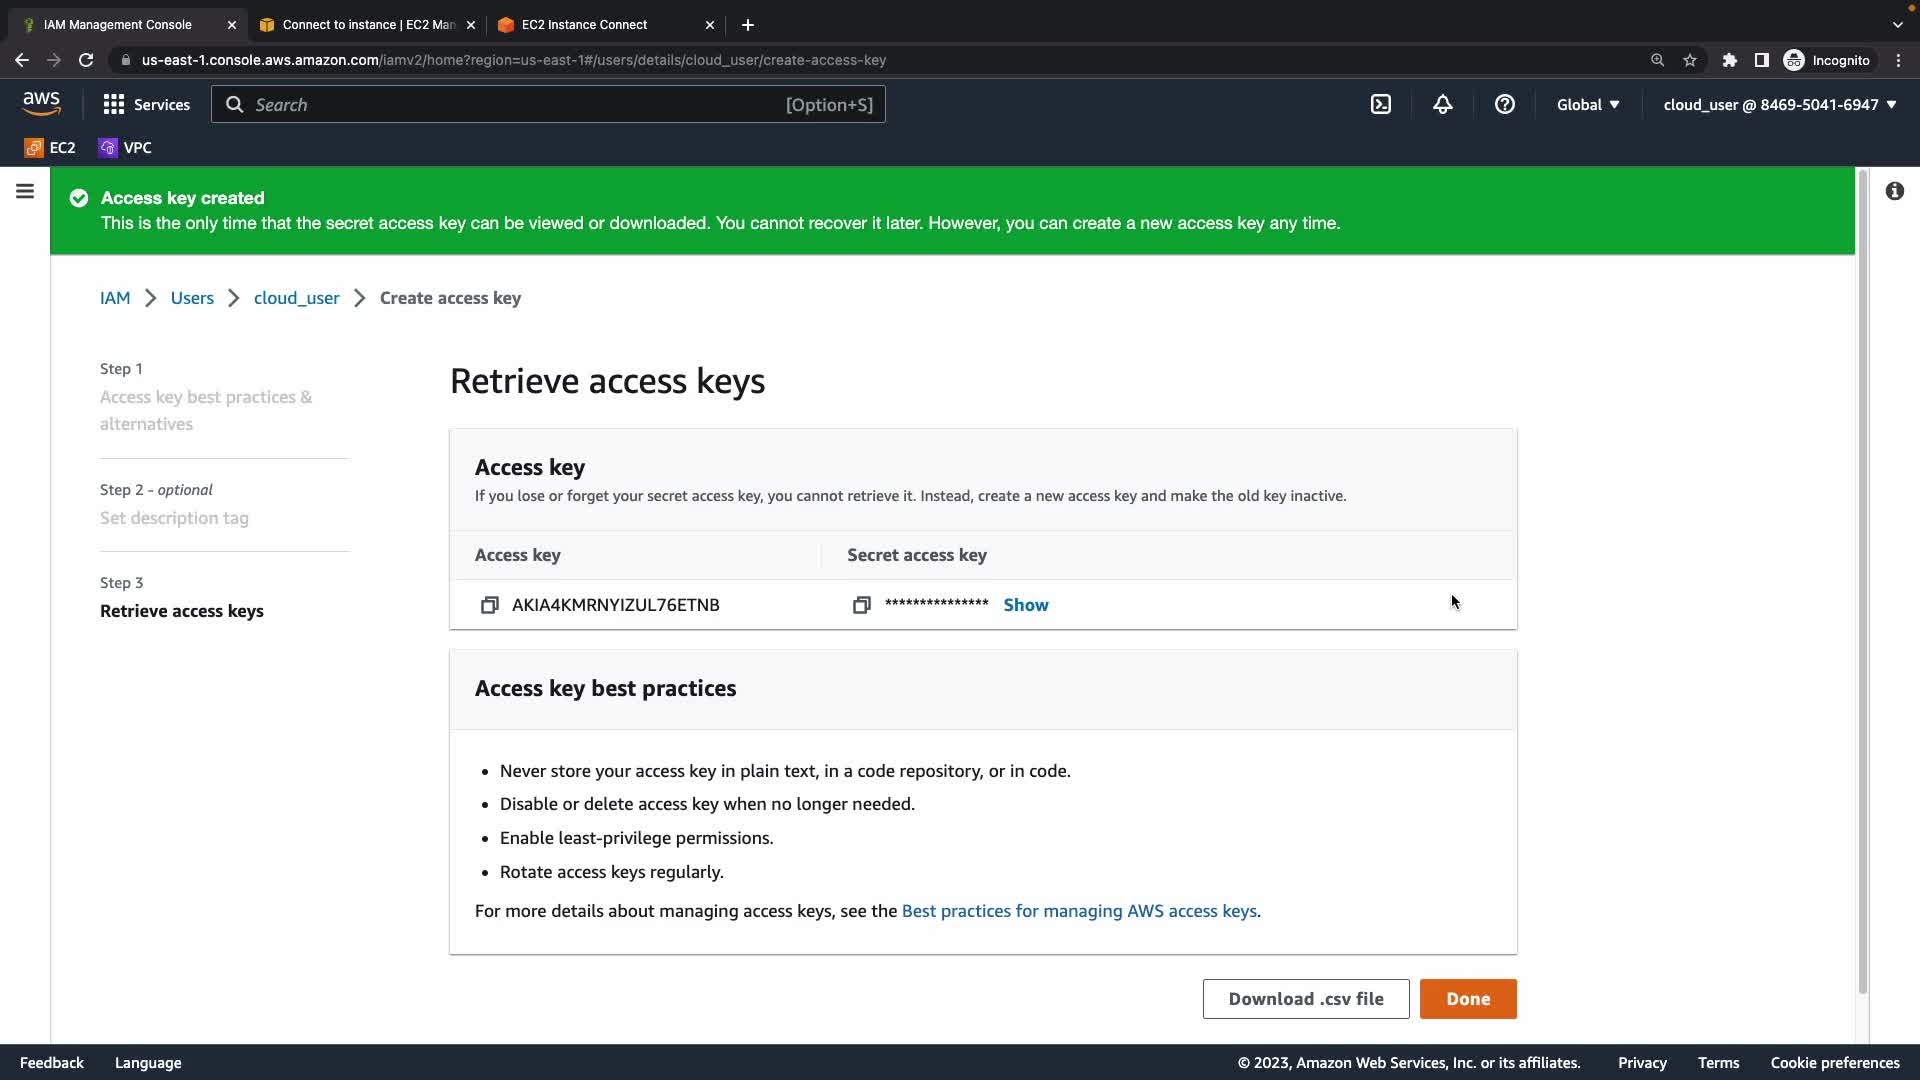
Task: Copy the secret access key icon
Action: 861,605
